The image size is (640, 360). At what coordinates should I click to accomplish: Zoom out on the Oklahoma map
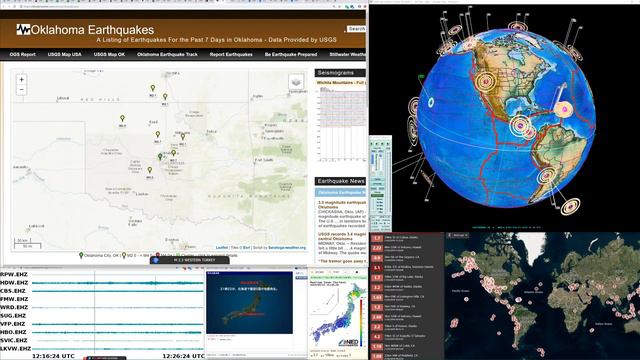[x=22, y=90]
